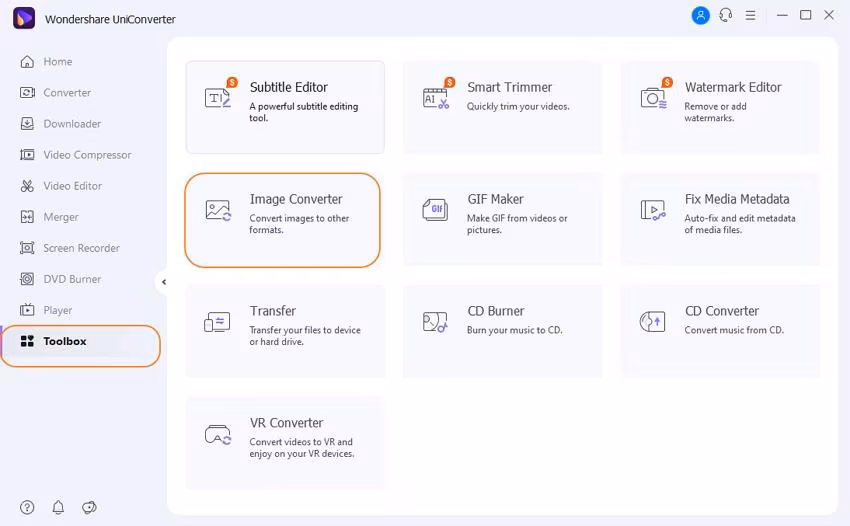Image resolution: width=850 pixels, height=526 pixels.
Task: Open the Fix Media Metadata tool
Action: point(720,218)
